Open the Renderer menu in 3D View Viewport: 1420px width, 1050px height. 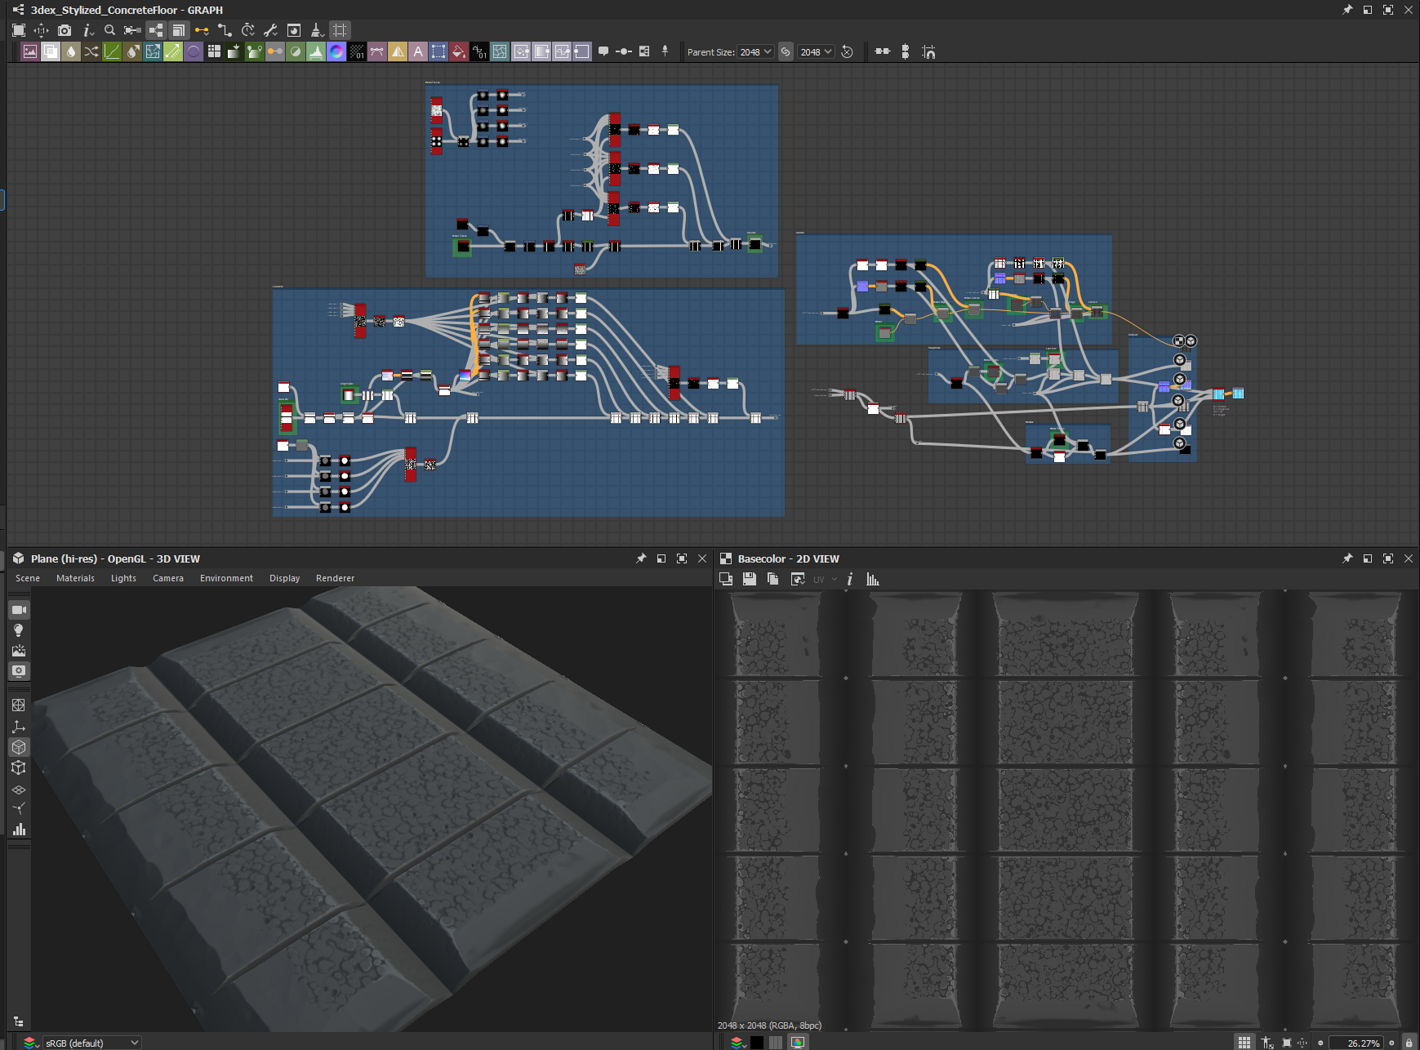(x=335, y=578)
